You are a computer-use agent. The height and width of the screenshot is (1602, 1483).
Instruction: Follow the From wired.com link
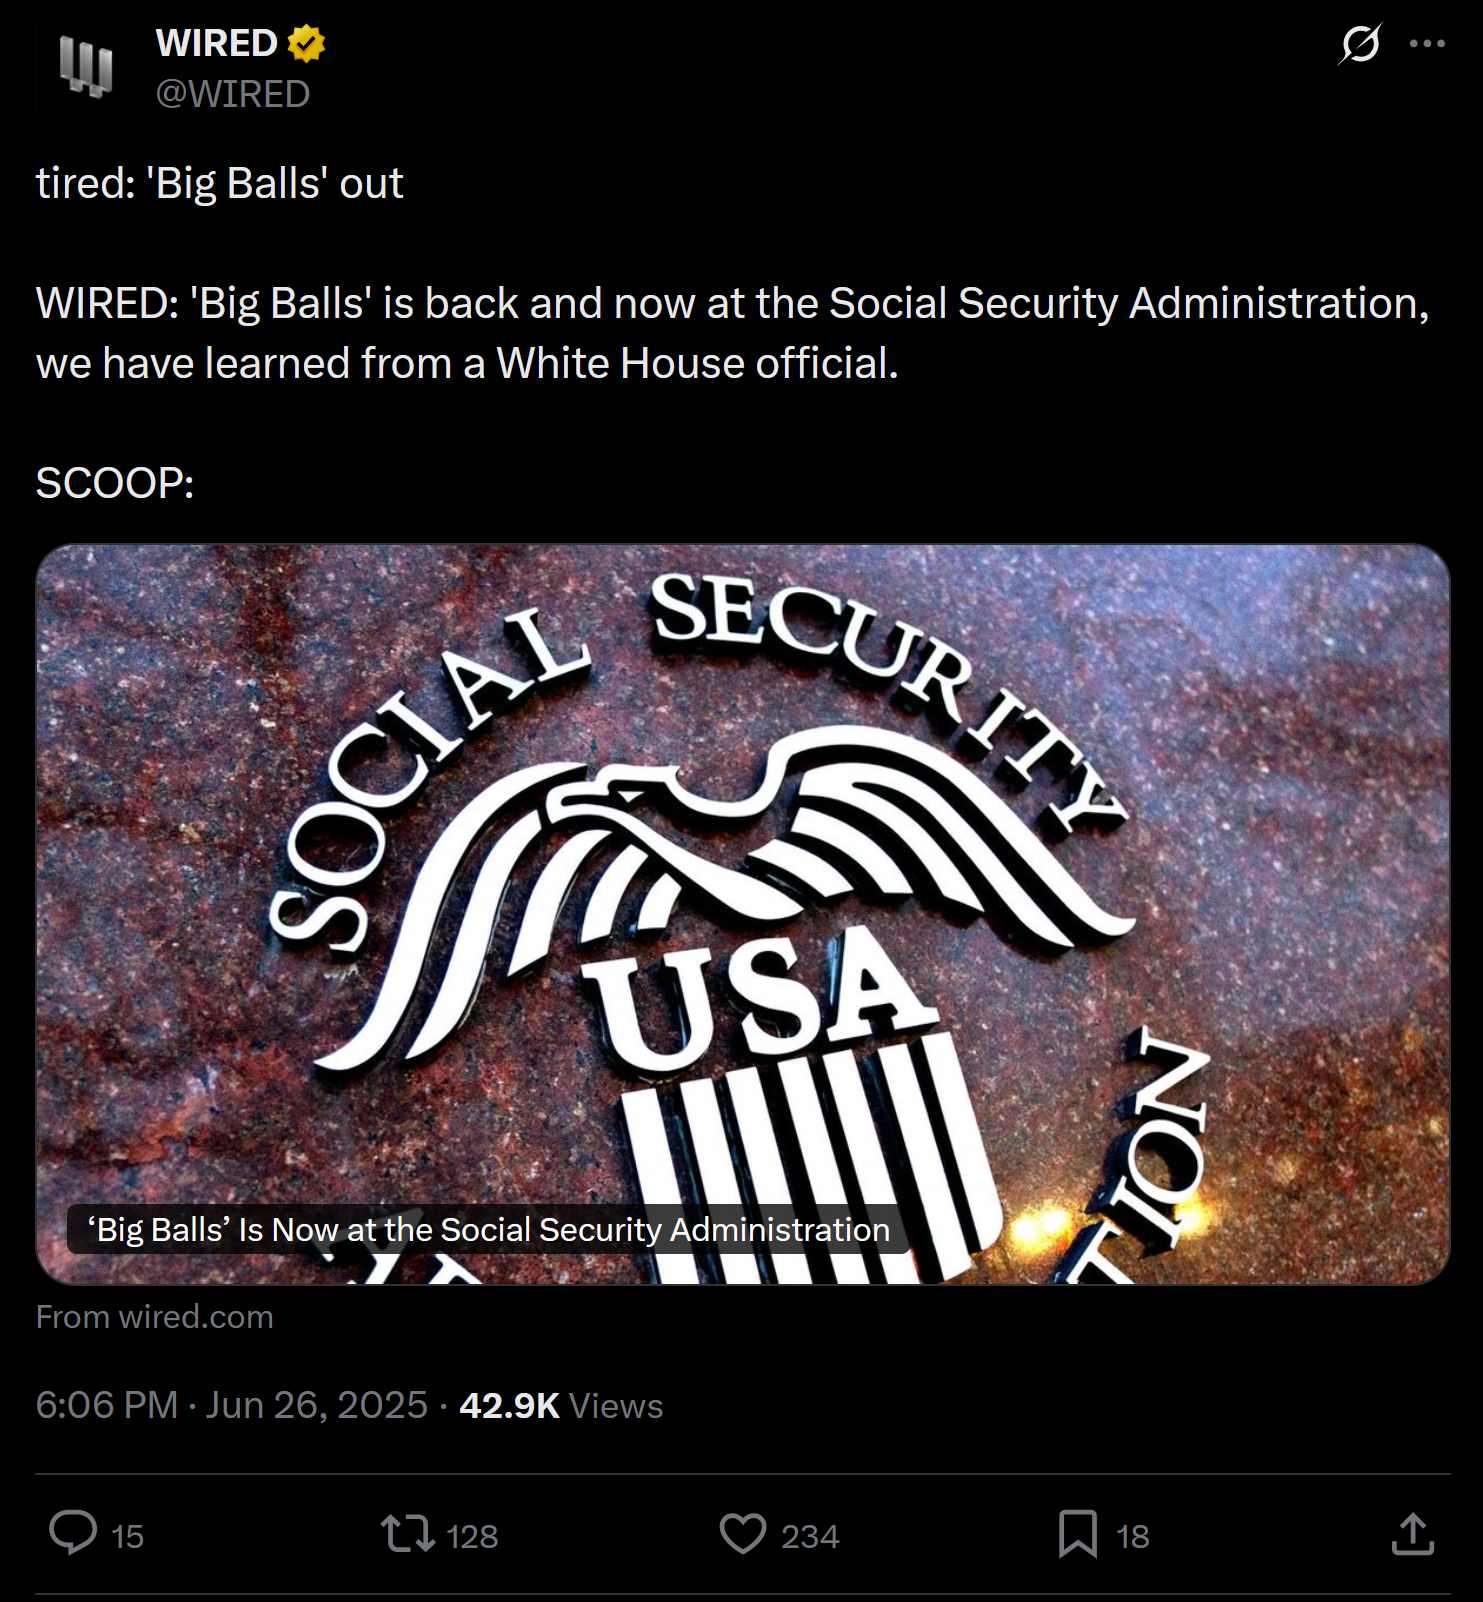[x=155, y=1317]
